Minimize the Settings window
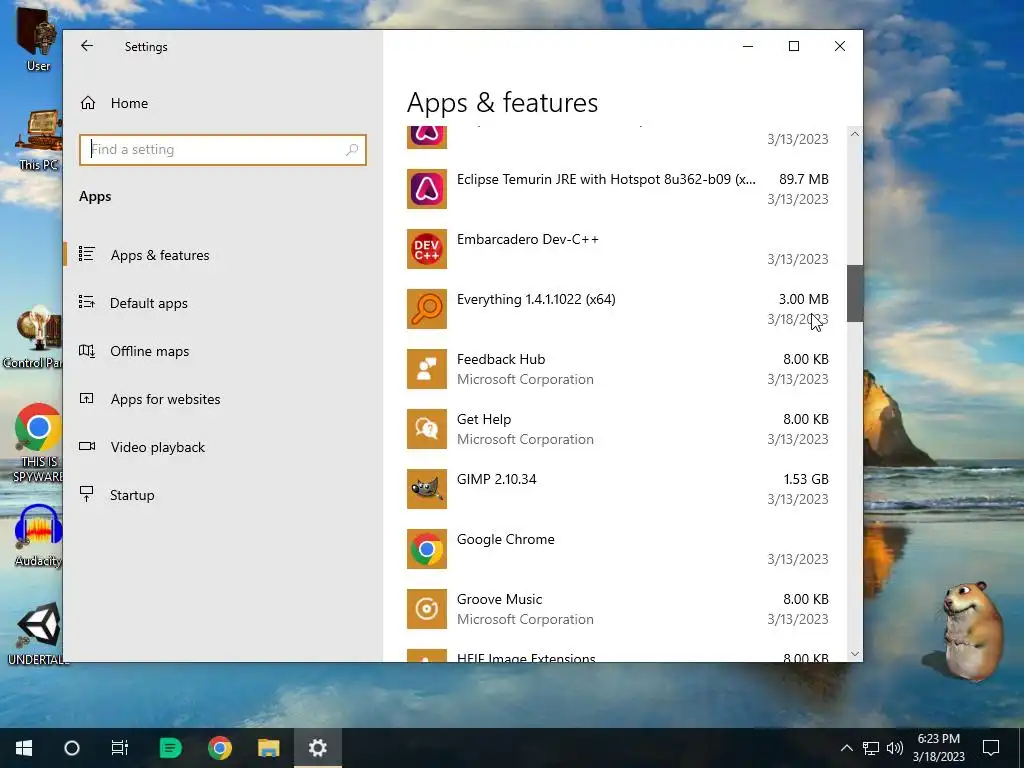The width and height of the screenshot is (1024, 768). tap(748, 46)
